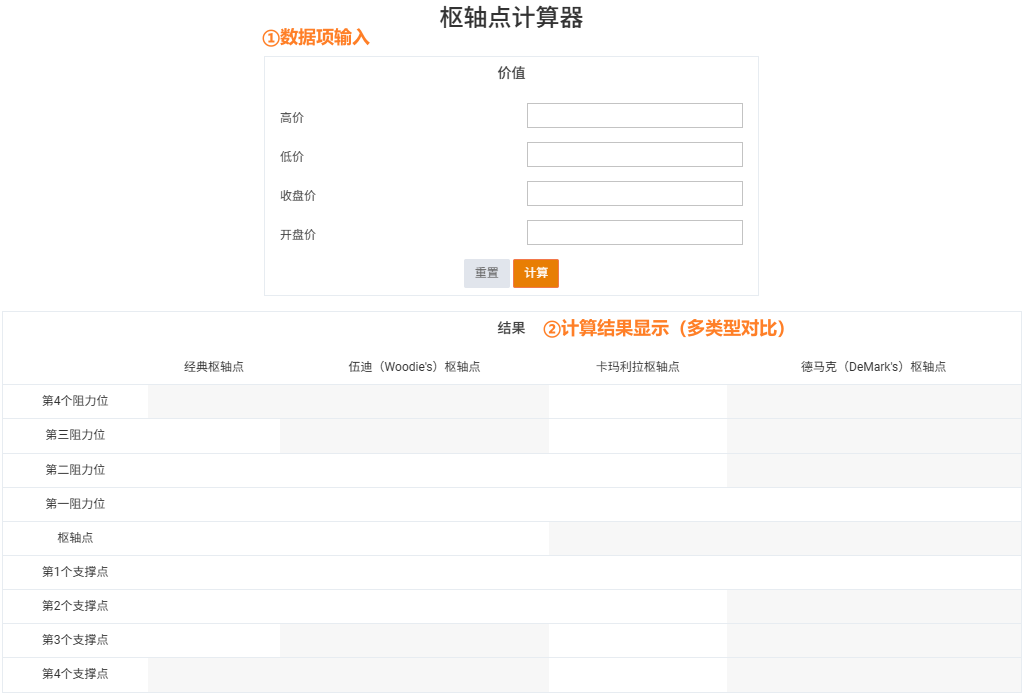
Task: Click the 价值 panel heading
Action: 511,73
